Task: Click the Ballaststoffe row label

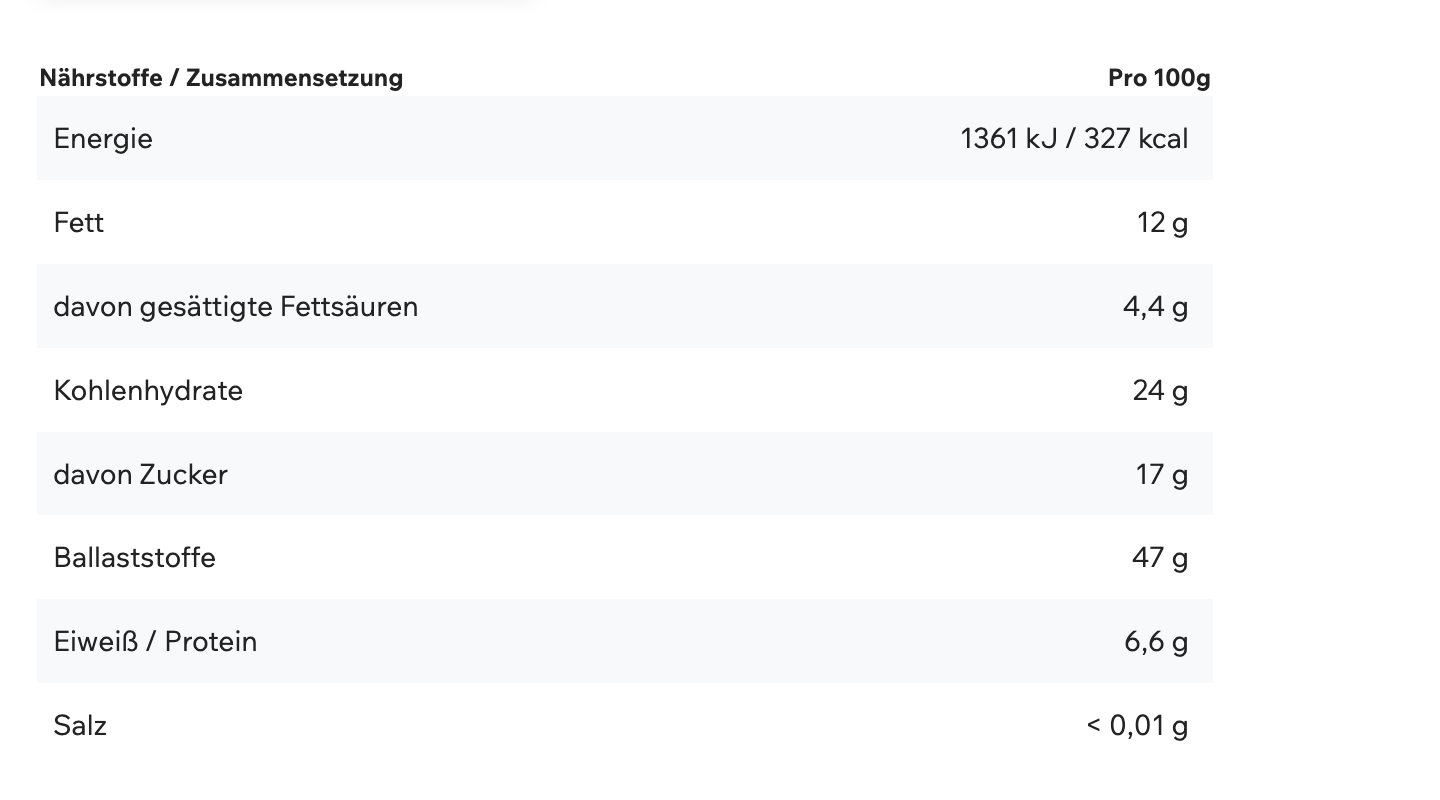Action: pyautogui.click(x=135, y=558)
